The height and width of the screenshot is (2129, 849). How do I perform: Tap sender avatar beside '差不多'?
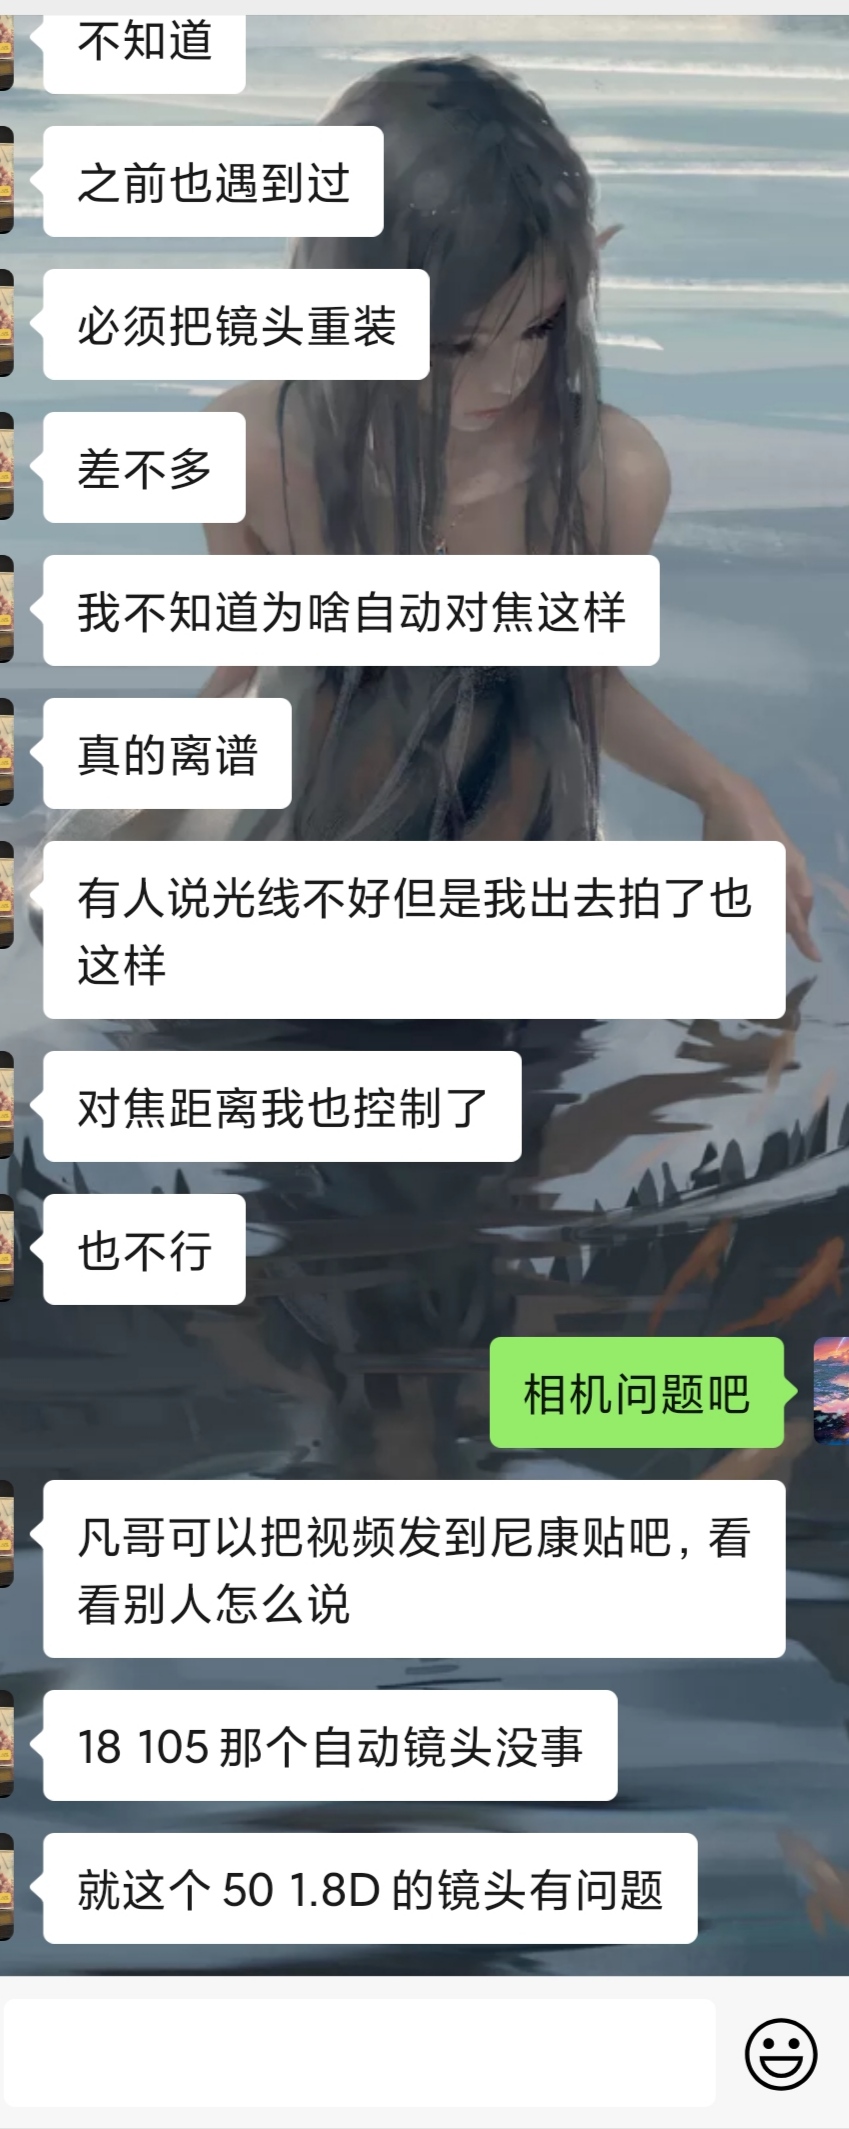(x=6, y=467)
